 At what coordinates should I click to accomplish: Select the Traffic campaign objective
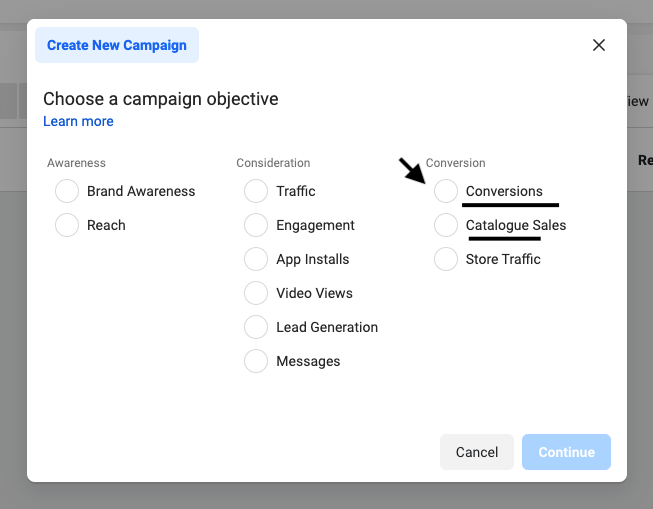(256, 191)
